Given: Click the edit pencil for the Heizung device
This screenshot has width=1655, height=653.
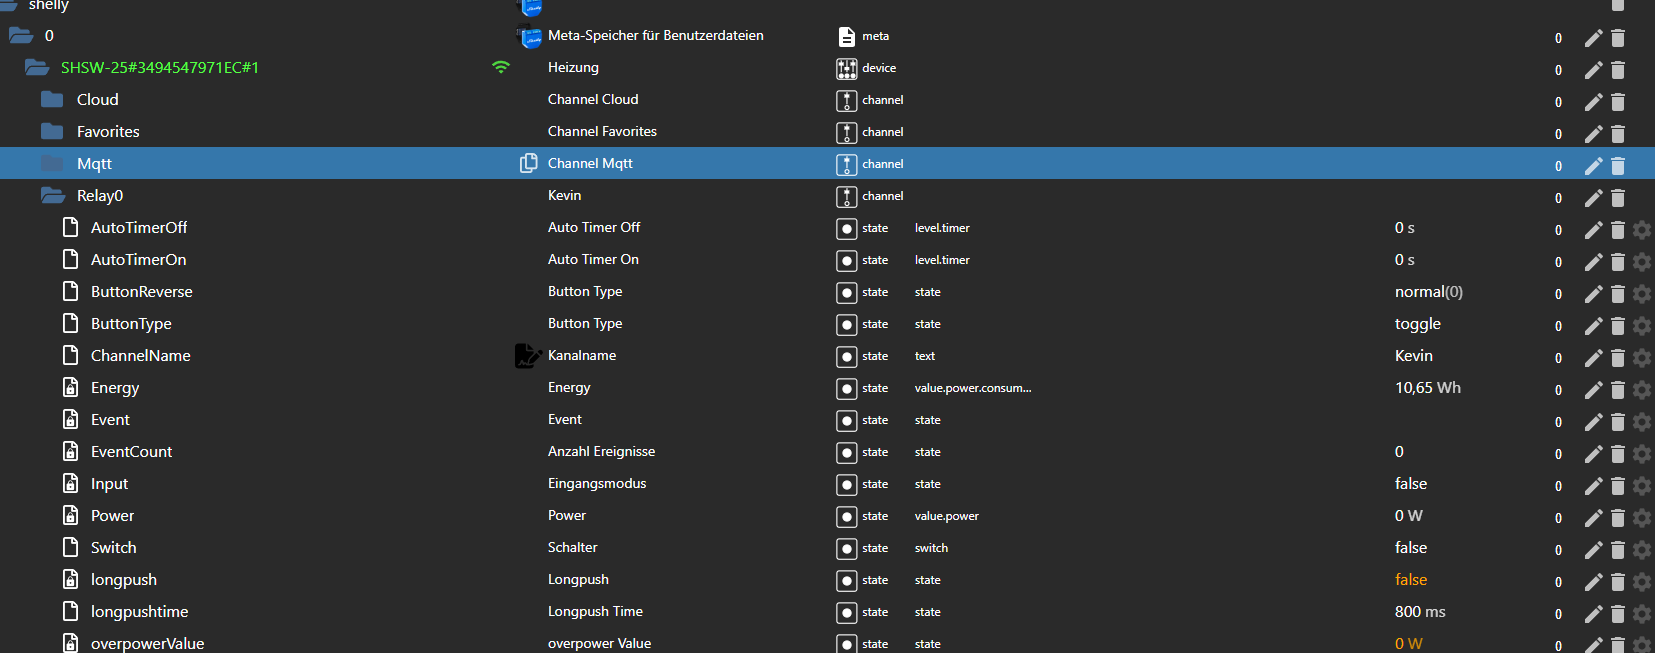Looking at the screenshot, I should pyautogui.click(x=1593, y=70).
